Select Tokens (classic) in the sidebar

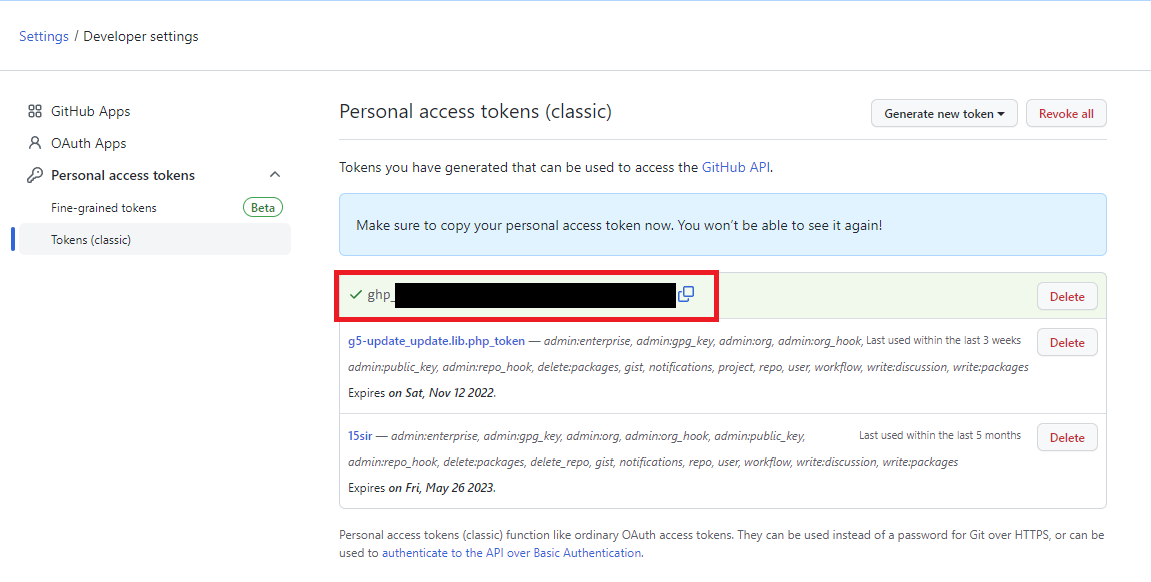91,240
